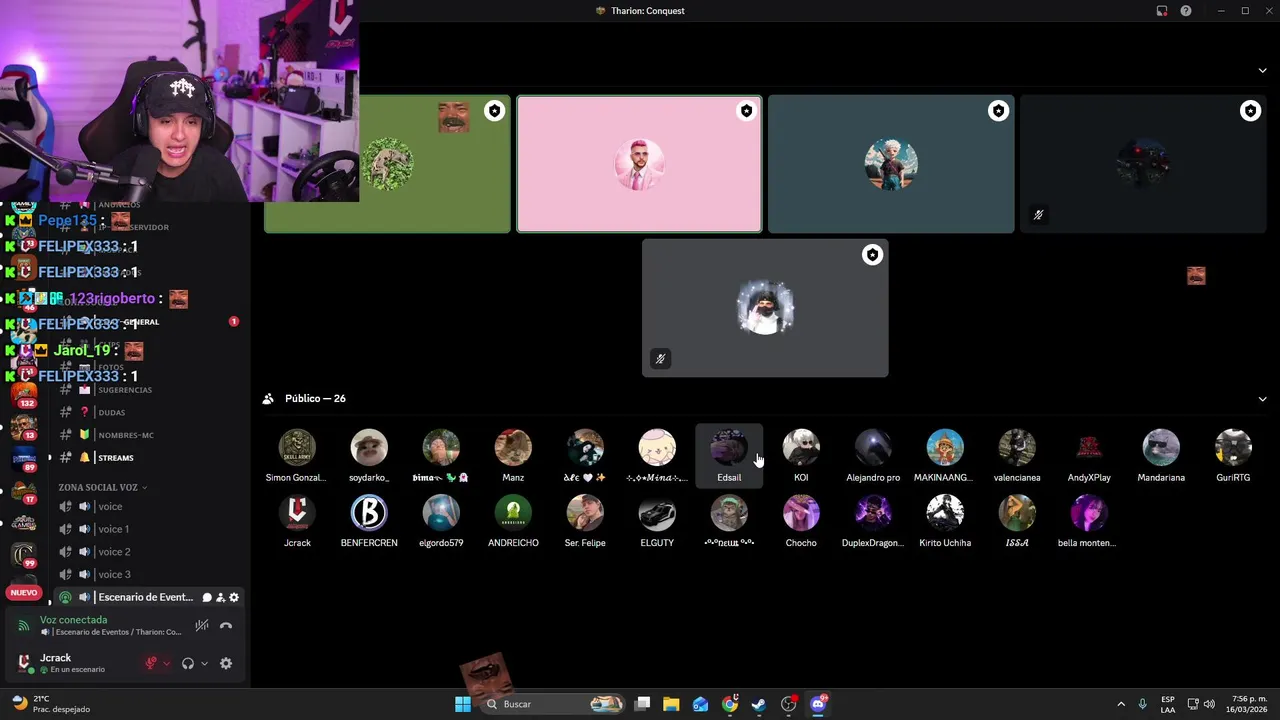Open soydarko_ audience member avatar
Screen dimensions: 1280x720
coord(369,448)
